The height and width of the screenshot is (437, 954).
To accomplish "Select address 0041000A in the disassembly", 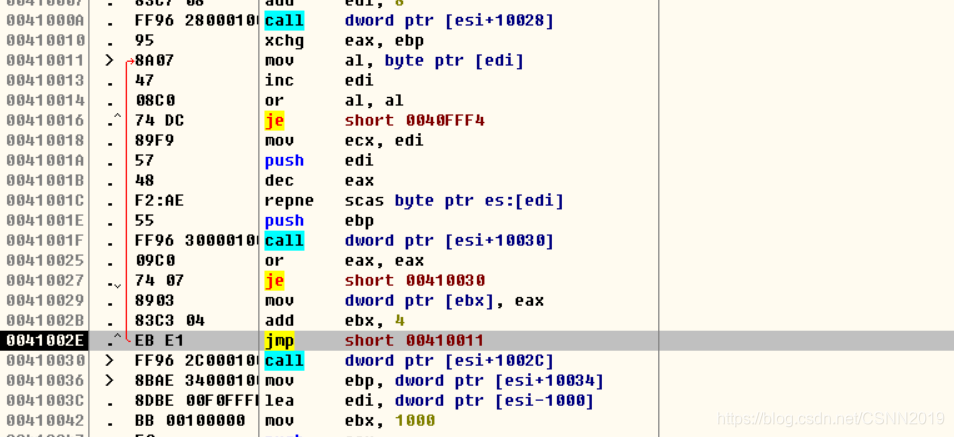I will [45, 21].
